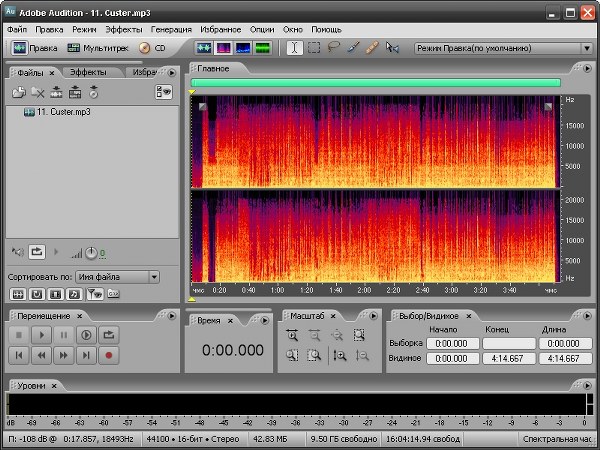The image size is (600, 450).
Task: Switch to the Эффекты tab
Action: 88,72
